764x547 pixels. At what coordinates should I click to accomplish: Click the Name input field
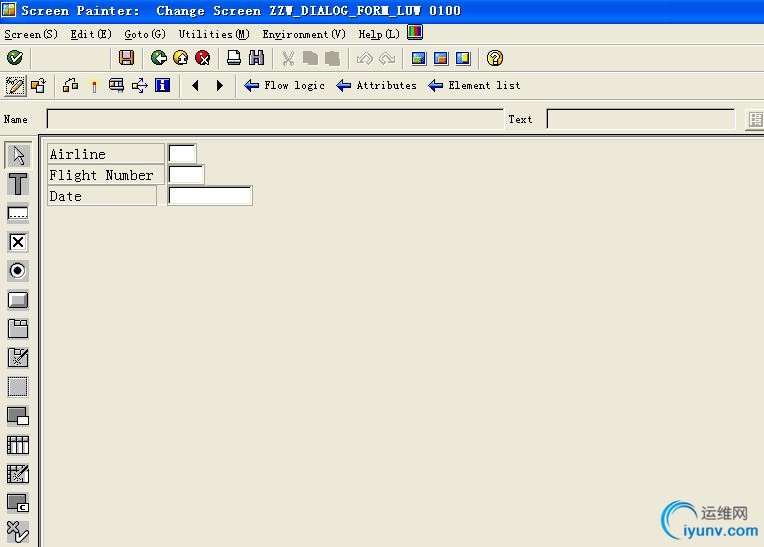pyautogui.click(x=275, y=119)
